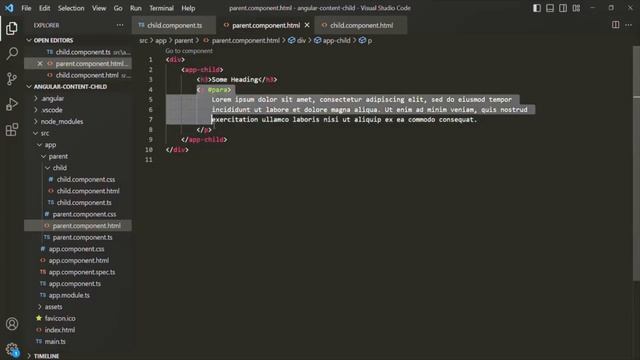The height and width of the screenshot is (360, 640).
Task: Open the Manage gear icon
Action: pos(12,349)
